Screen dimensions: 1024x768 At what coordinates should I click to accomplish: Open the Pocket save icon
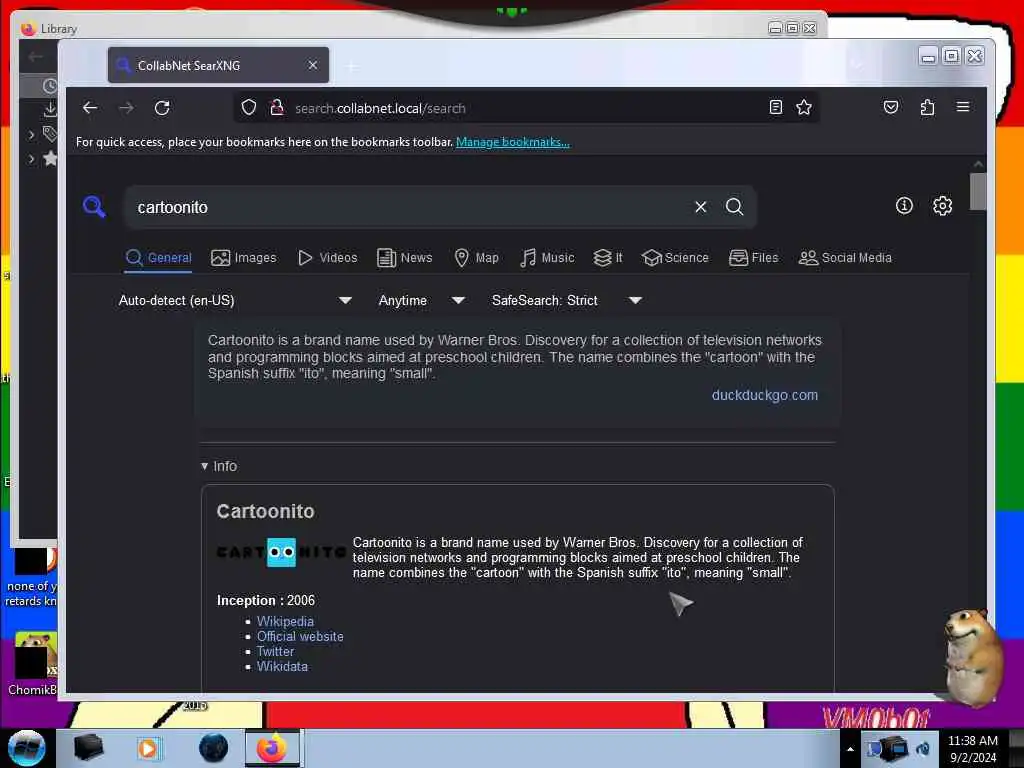pos(891,107)
